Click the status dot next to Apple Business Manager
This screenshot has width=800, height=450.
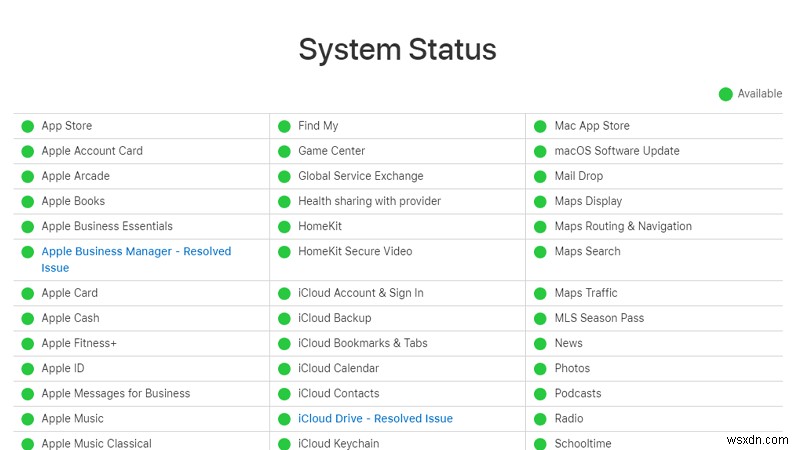click(x=28, y=252)
